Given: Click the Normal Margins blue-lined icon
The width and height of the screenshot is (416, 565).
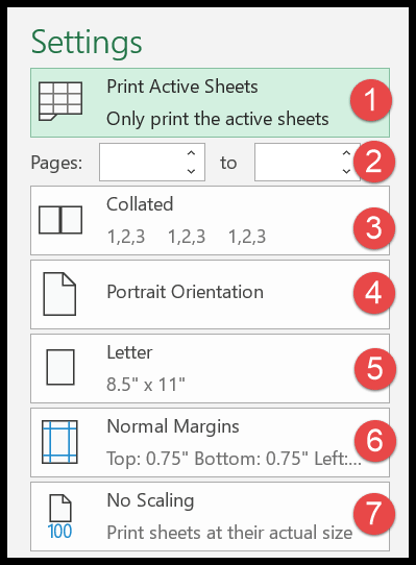Looking at the screenshot, I should (x=59, y=442).
